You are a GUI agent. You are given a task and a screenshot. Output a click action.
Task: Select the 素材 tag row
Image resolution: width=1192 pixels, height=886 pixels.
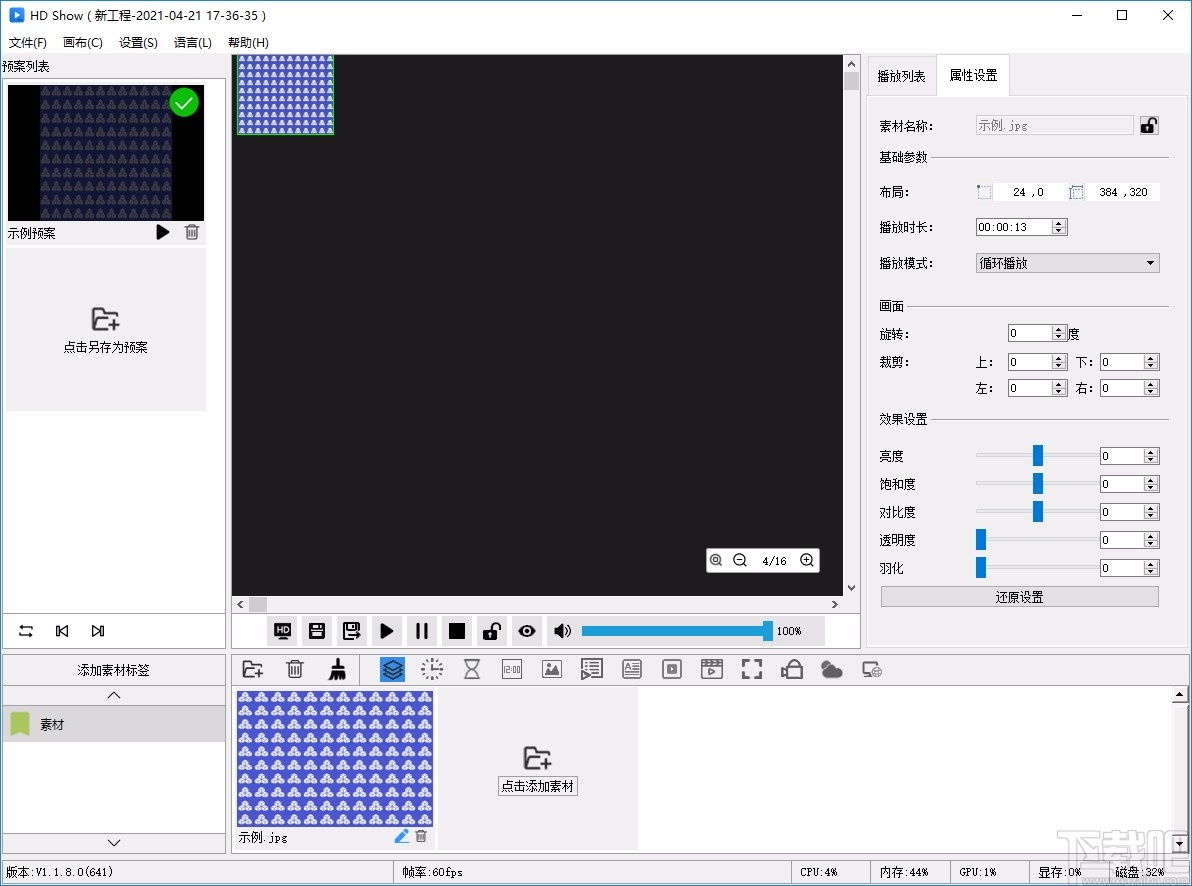[x=114, y=724]
